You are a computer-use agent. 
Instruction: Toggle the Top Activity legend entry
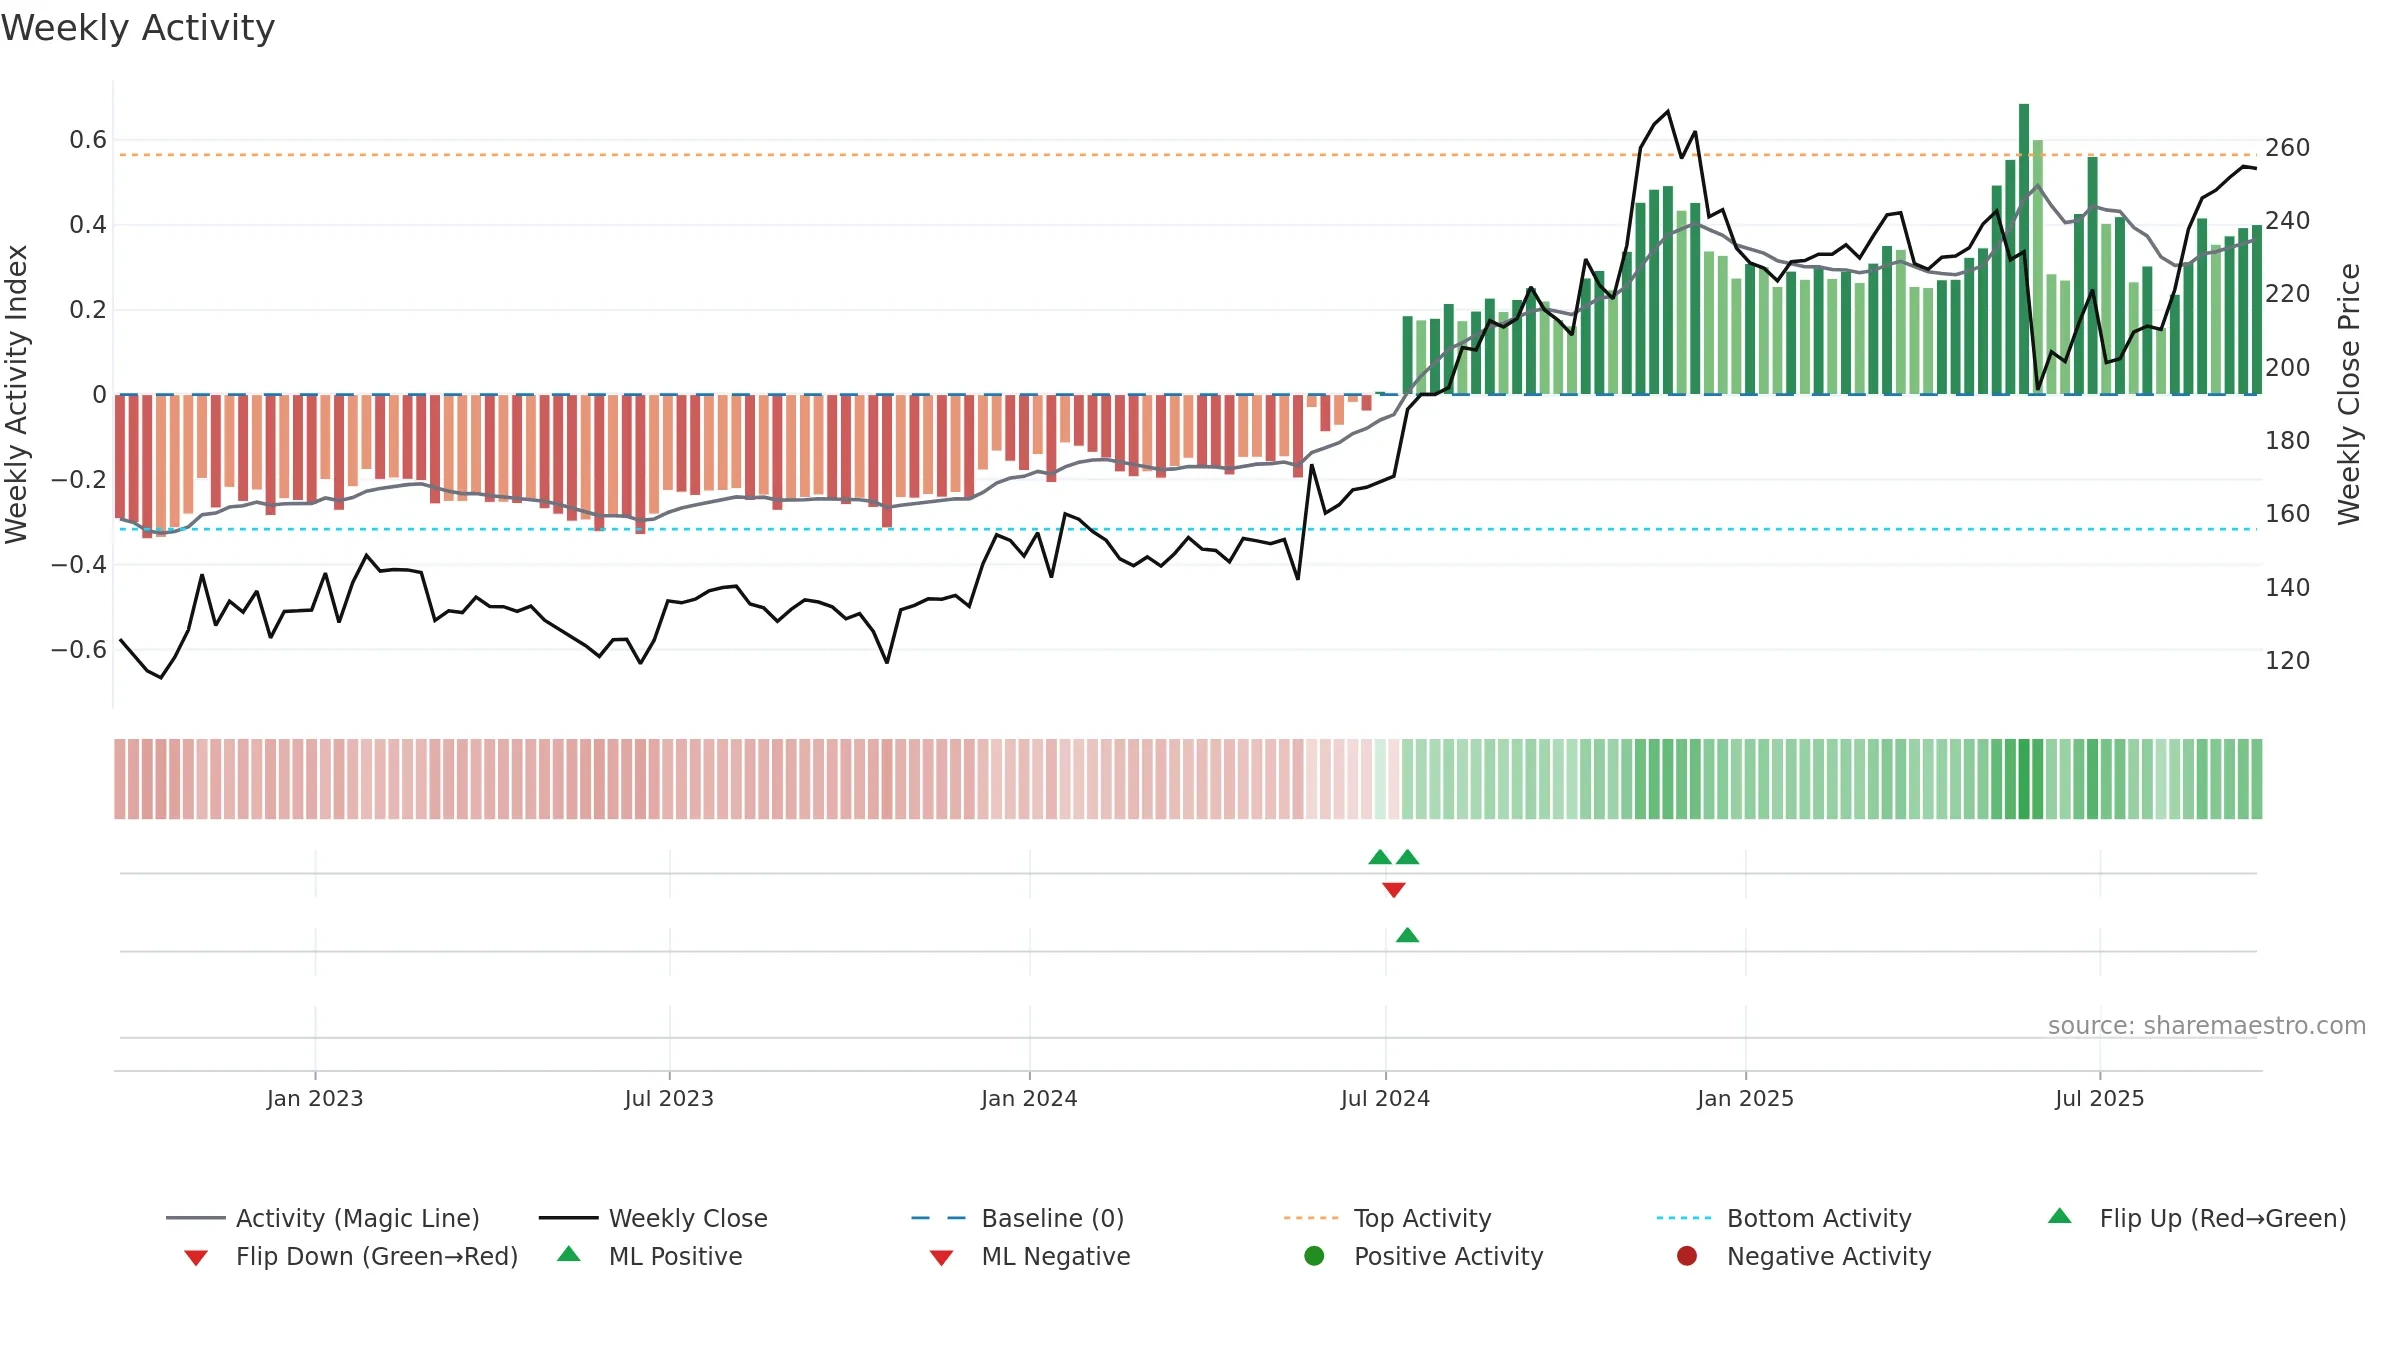pos(1387,1218)
